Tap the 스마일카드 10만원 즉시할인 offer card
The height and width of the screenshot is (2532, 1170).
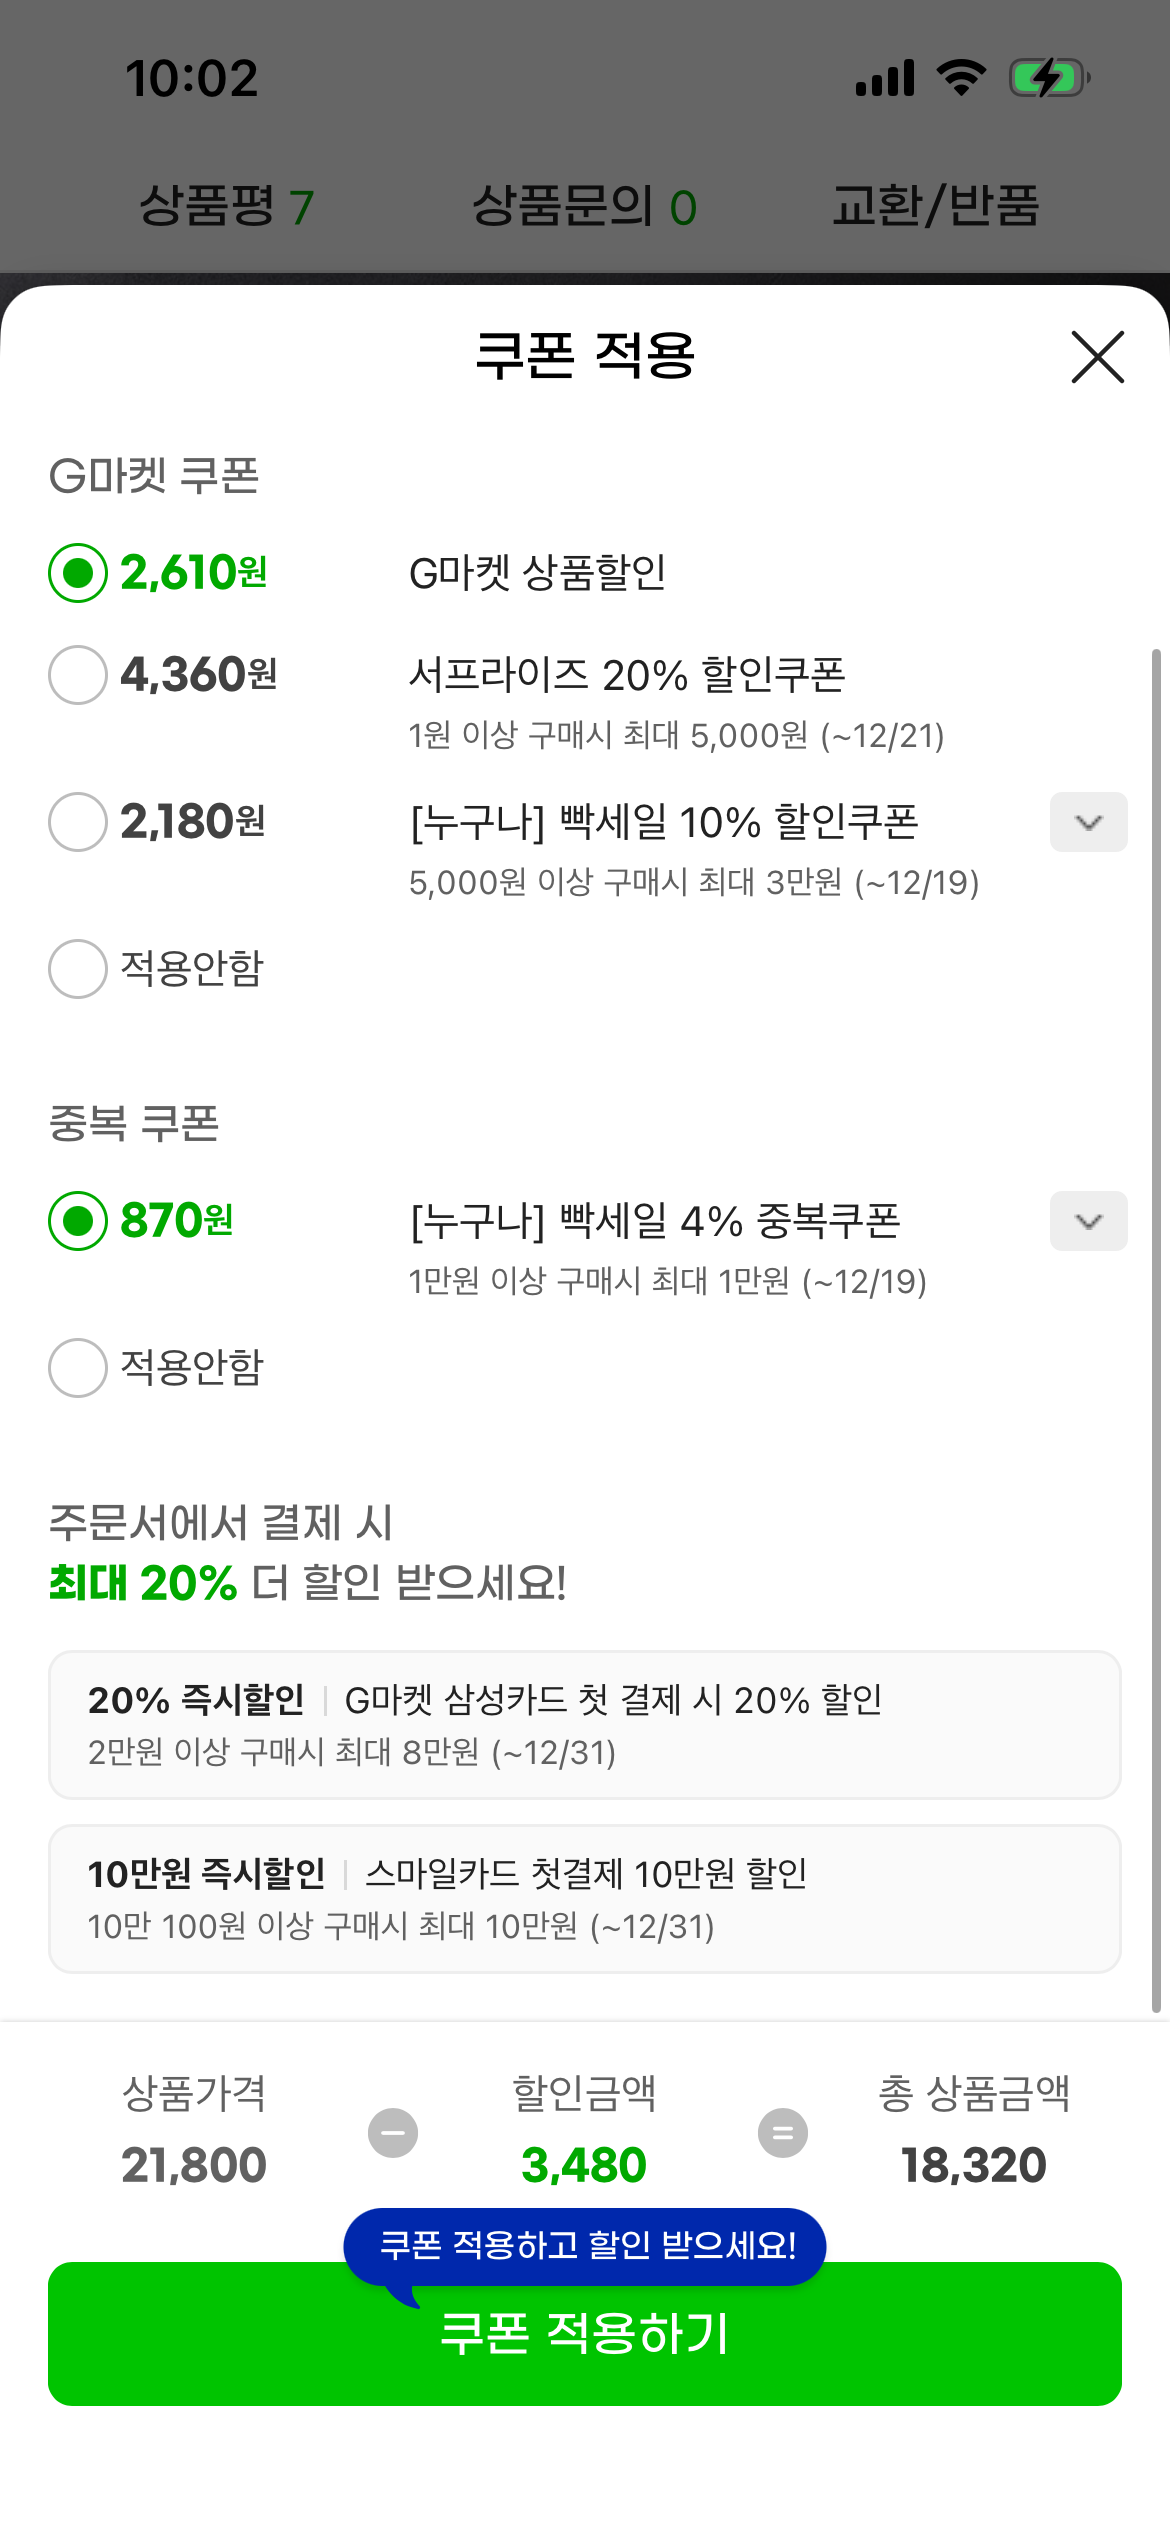[584, 1898]
